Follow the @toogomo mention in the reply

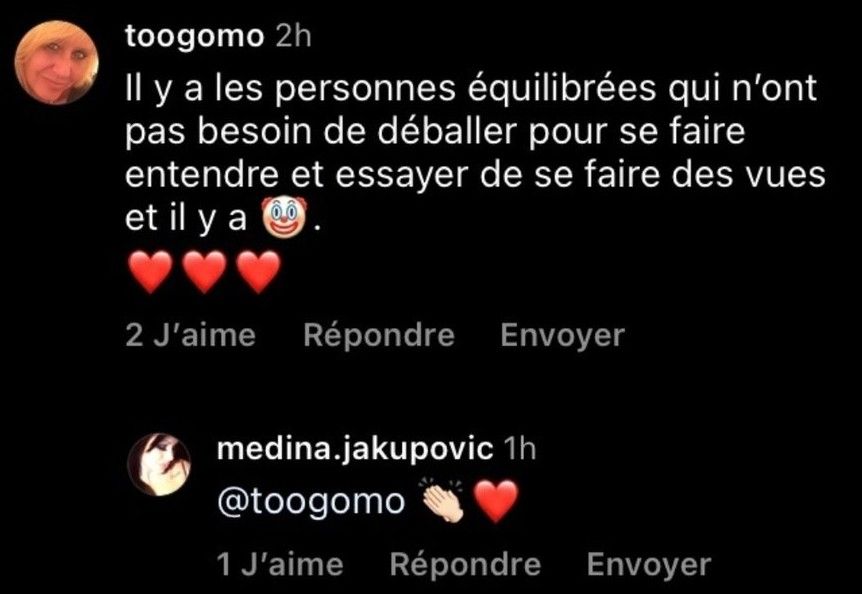[311, 501]
